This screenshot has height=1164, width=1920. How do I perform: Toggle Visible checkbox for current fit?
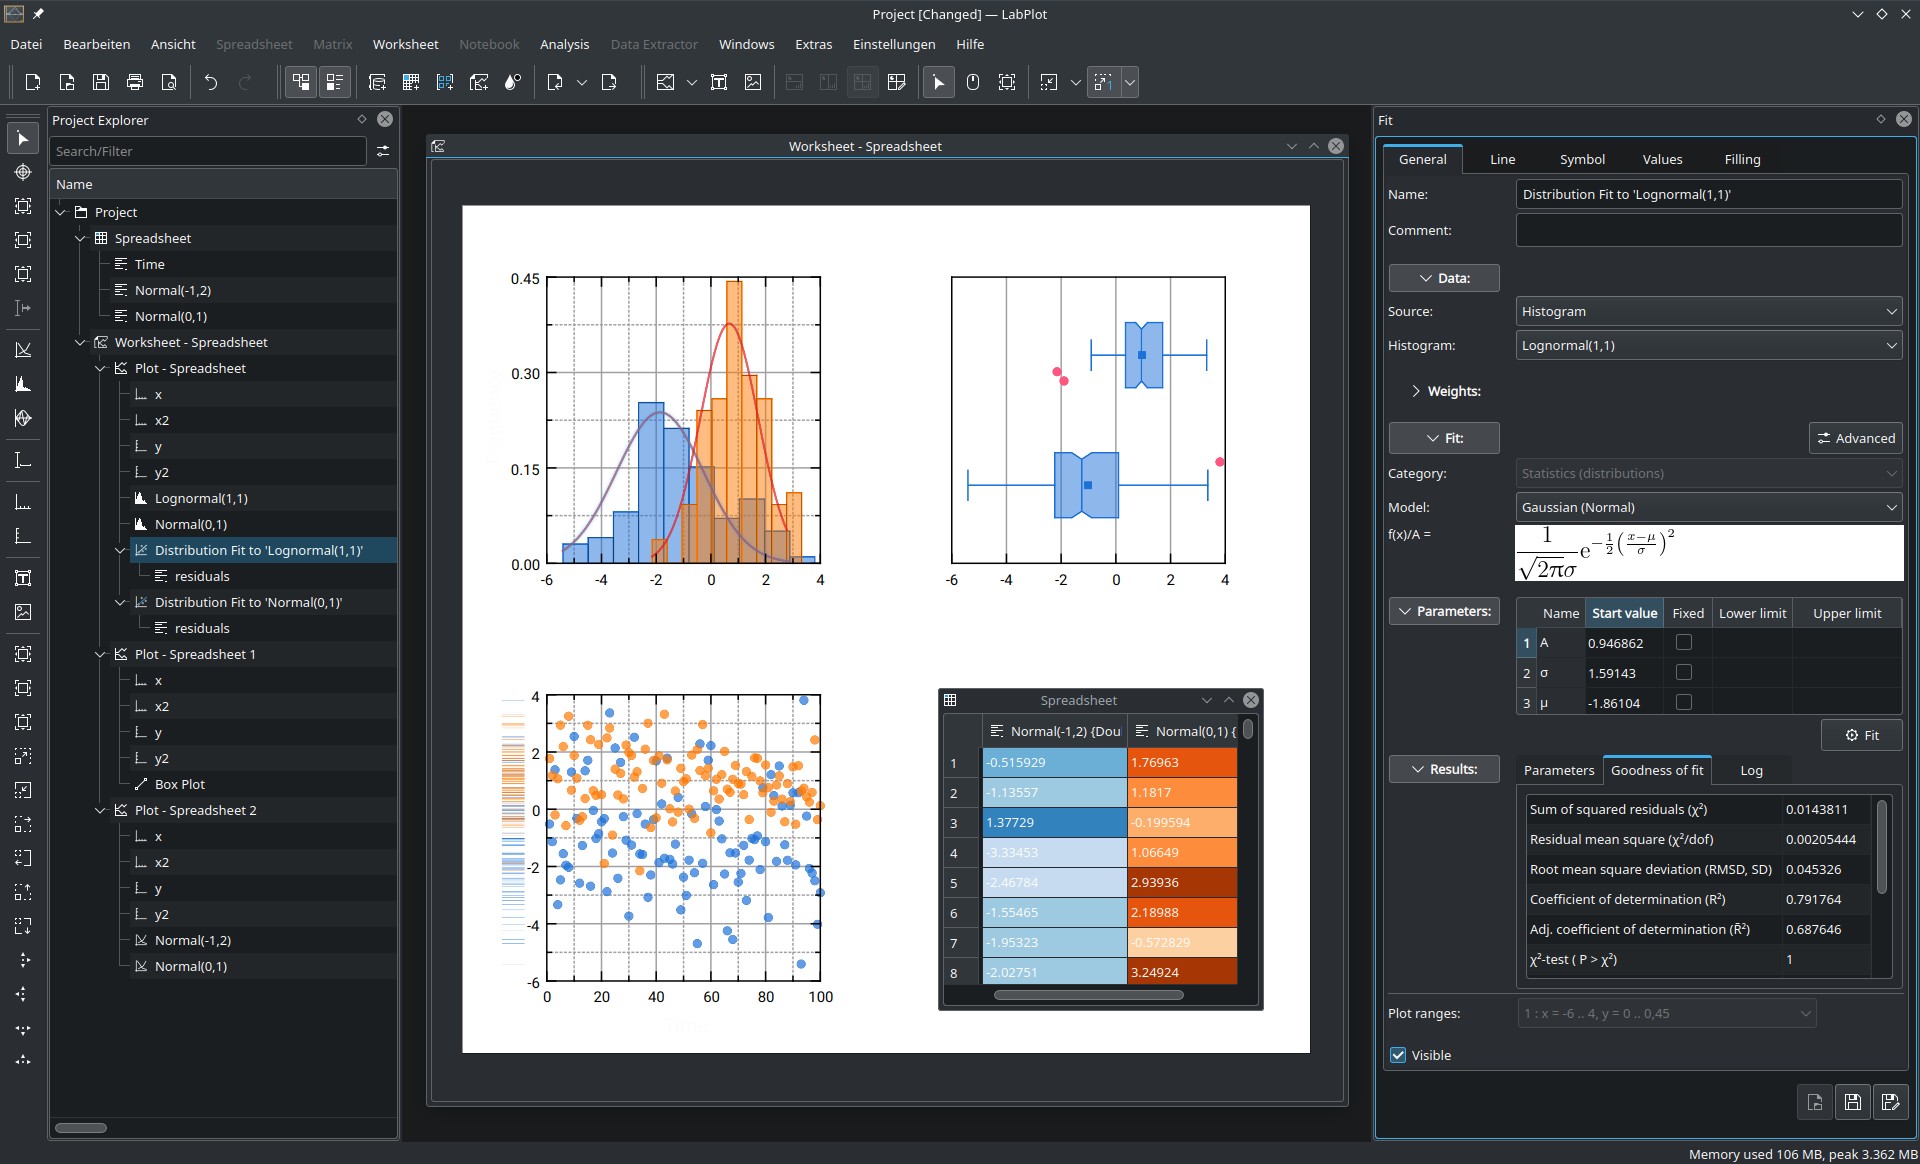(x=1397, y=1054)
